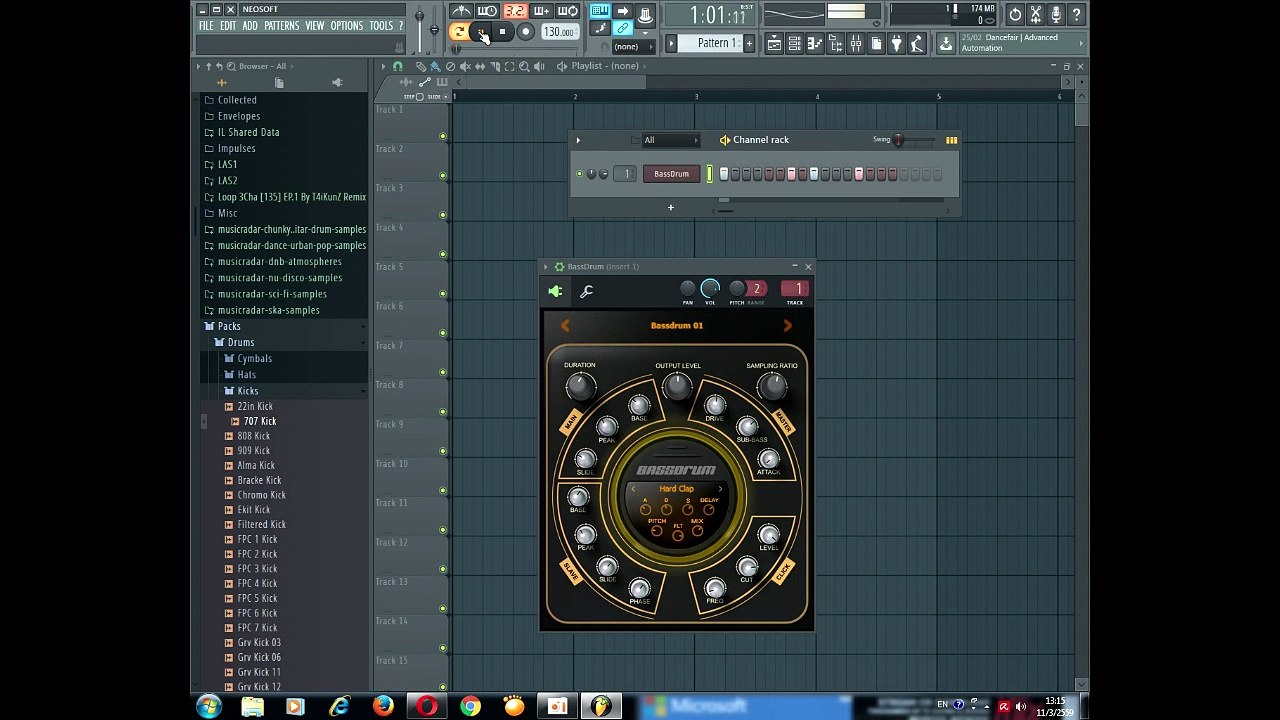
Task: Click the undo history power icon
Action: click(x=1015, y=14)
